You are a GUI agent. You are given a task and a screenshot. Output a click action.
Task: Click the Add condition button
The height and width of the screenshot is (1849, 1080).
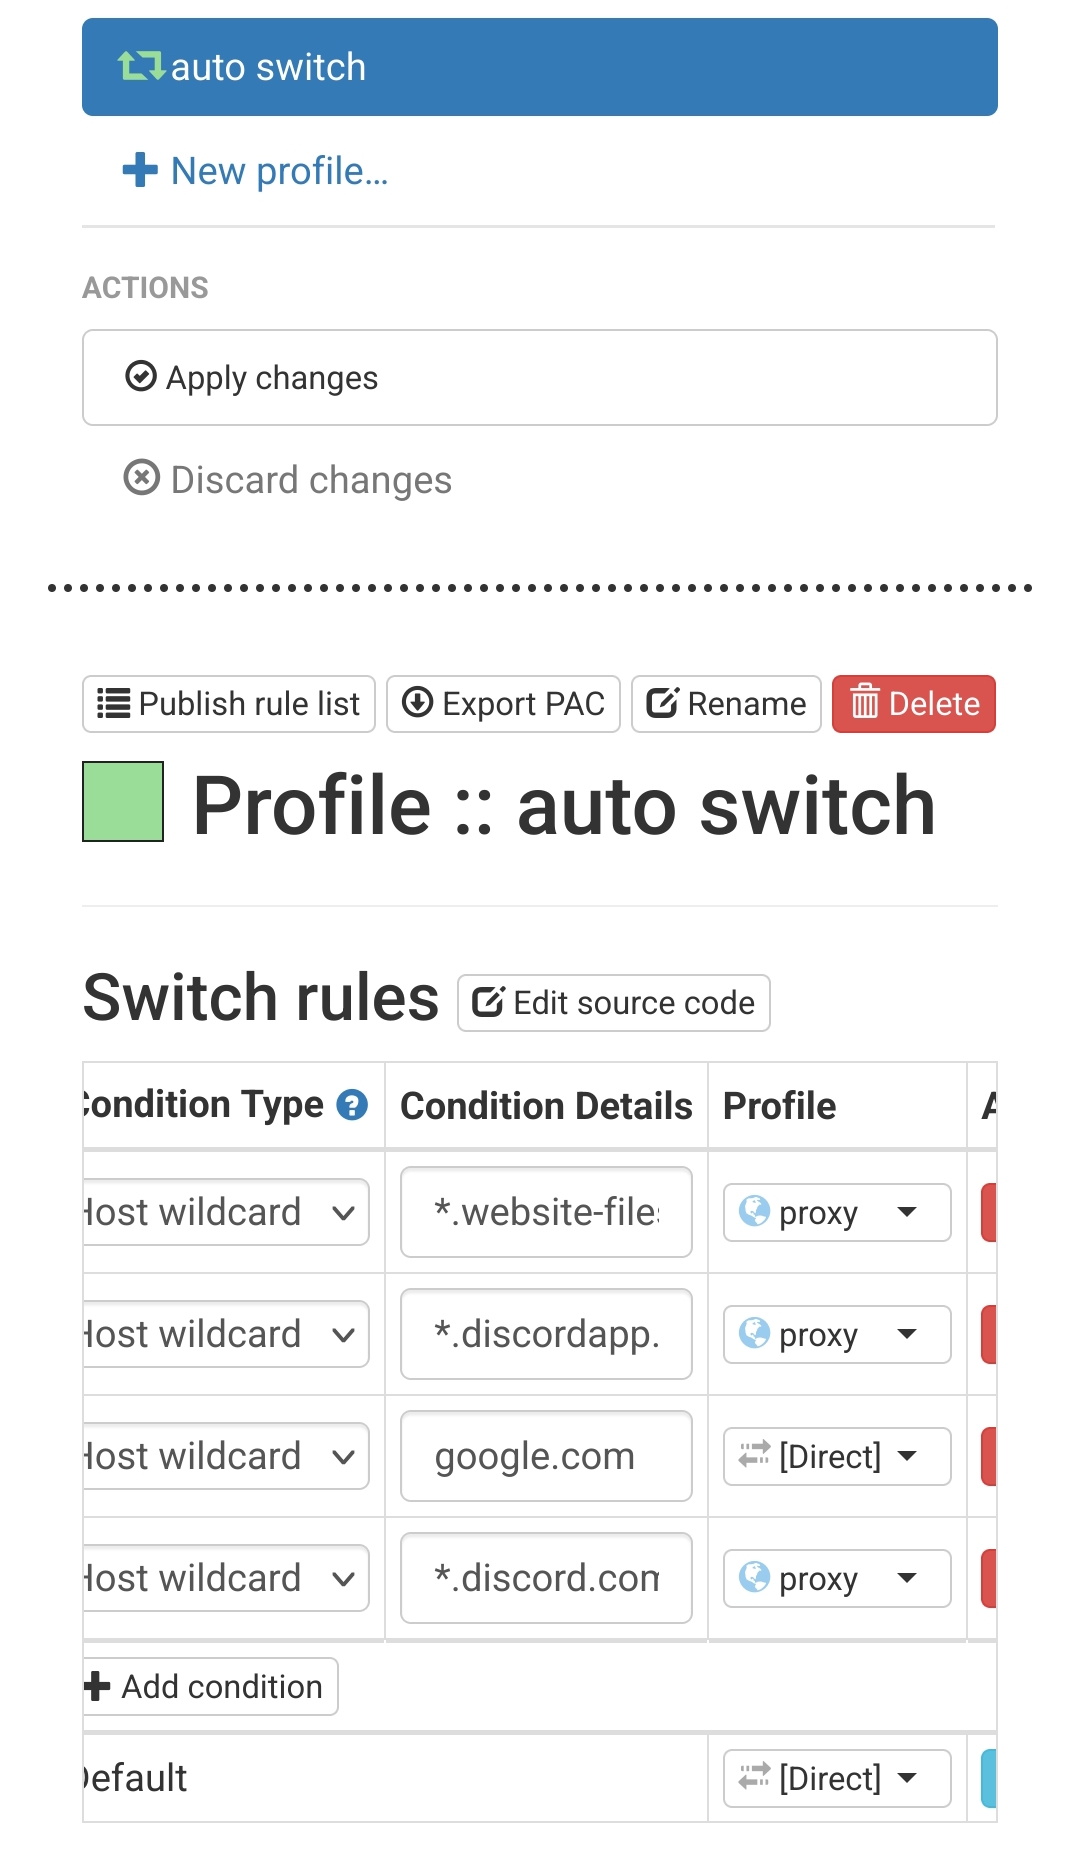(210, 1687)
